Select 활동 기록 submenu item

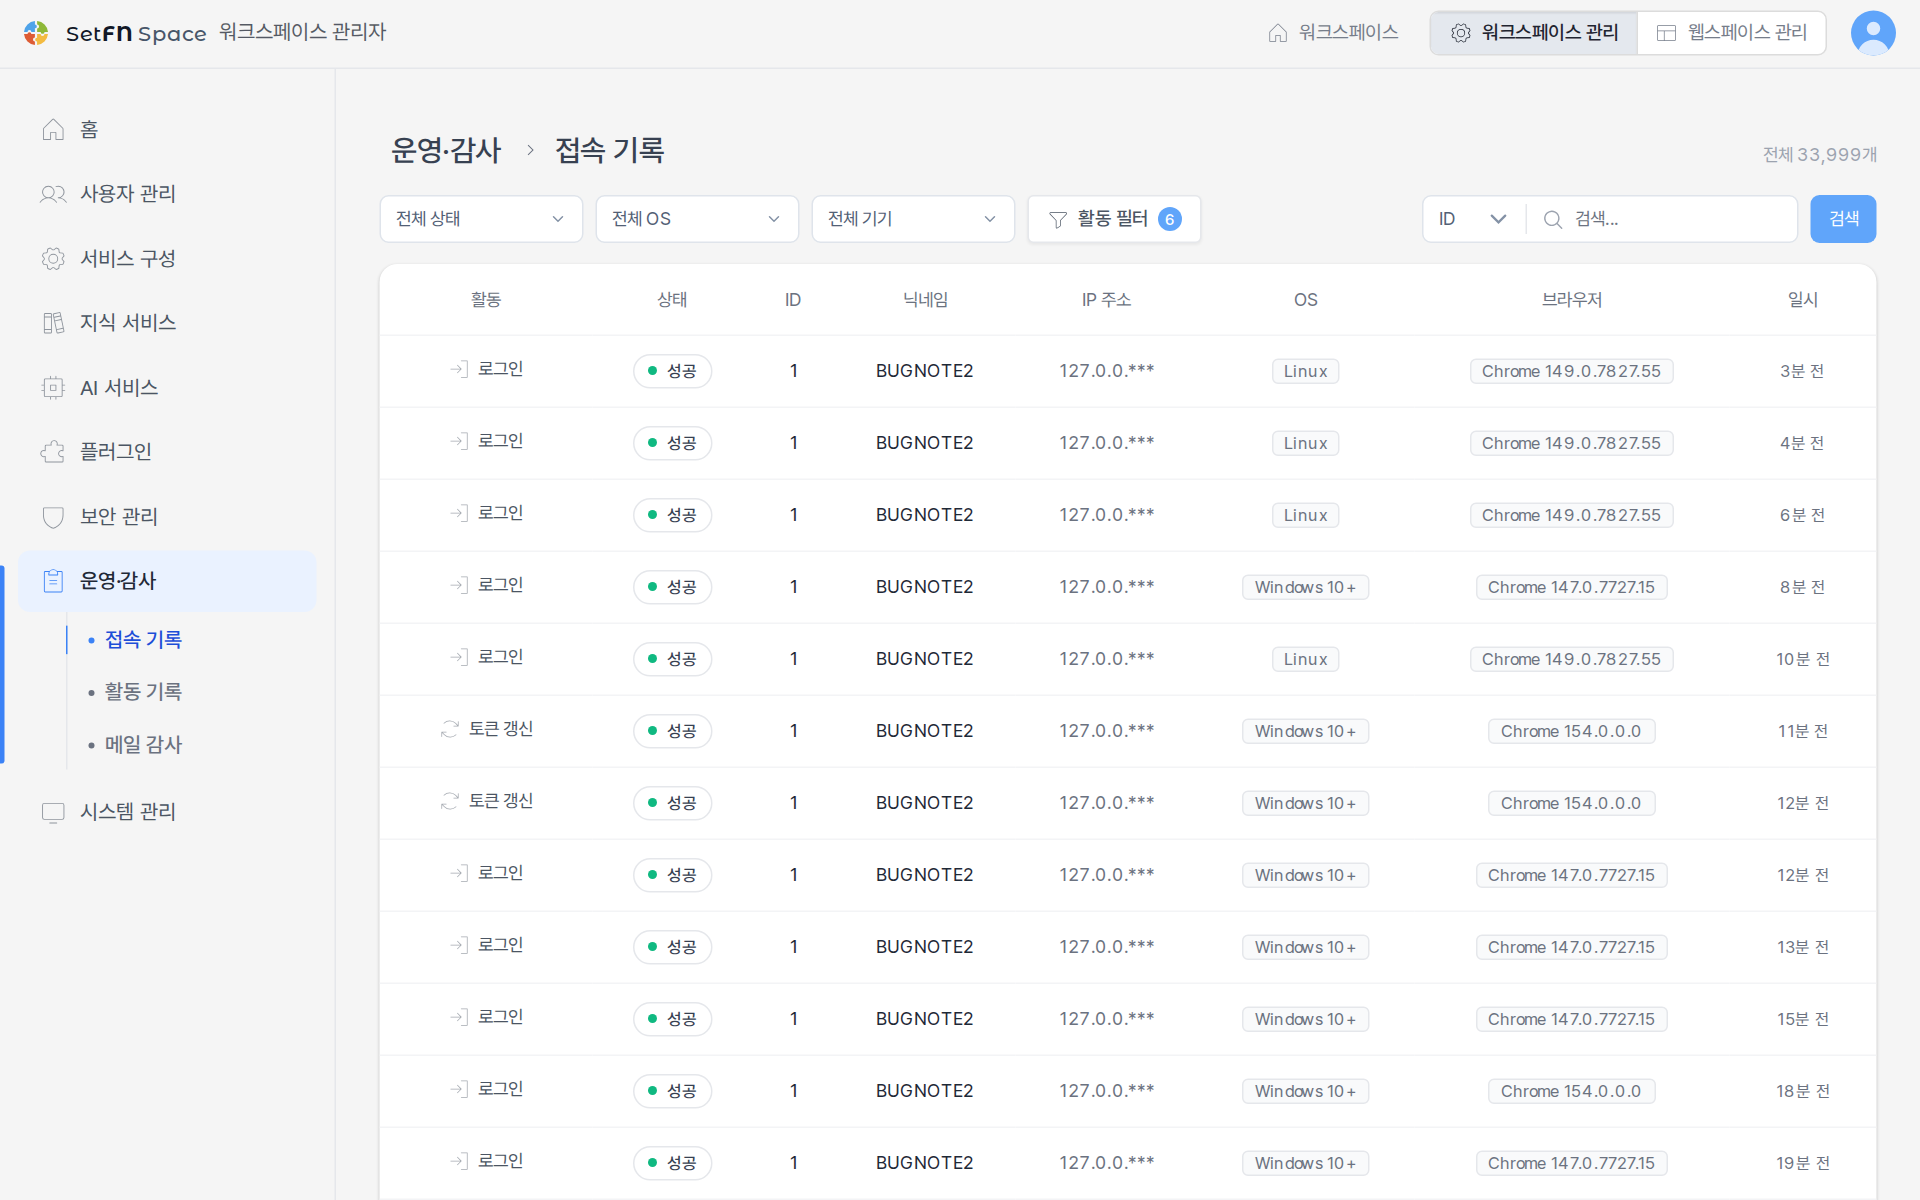(143, 692)
